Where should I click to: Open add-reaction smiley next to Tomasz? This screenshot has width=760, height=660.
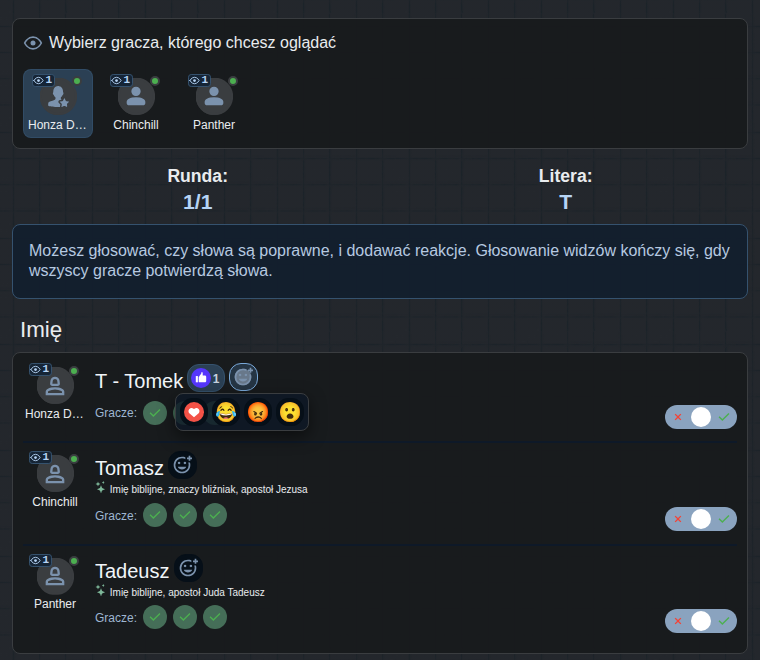pyautogui.click(x=182, y=465)
